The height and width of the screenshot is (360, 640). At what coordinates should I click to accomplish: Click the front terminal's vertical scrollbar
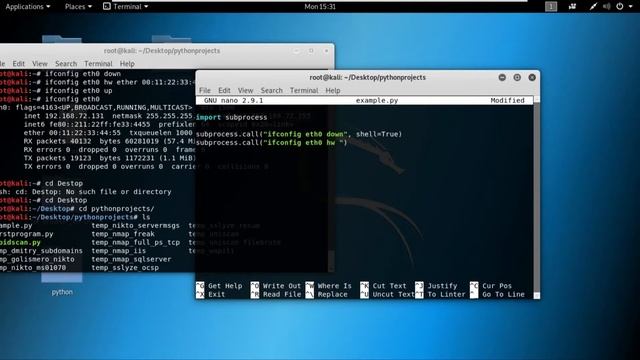[x=537, y=198]
